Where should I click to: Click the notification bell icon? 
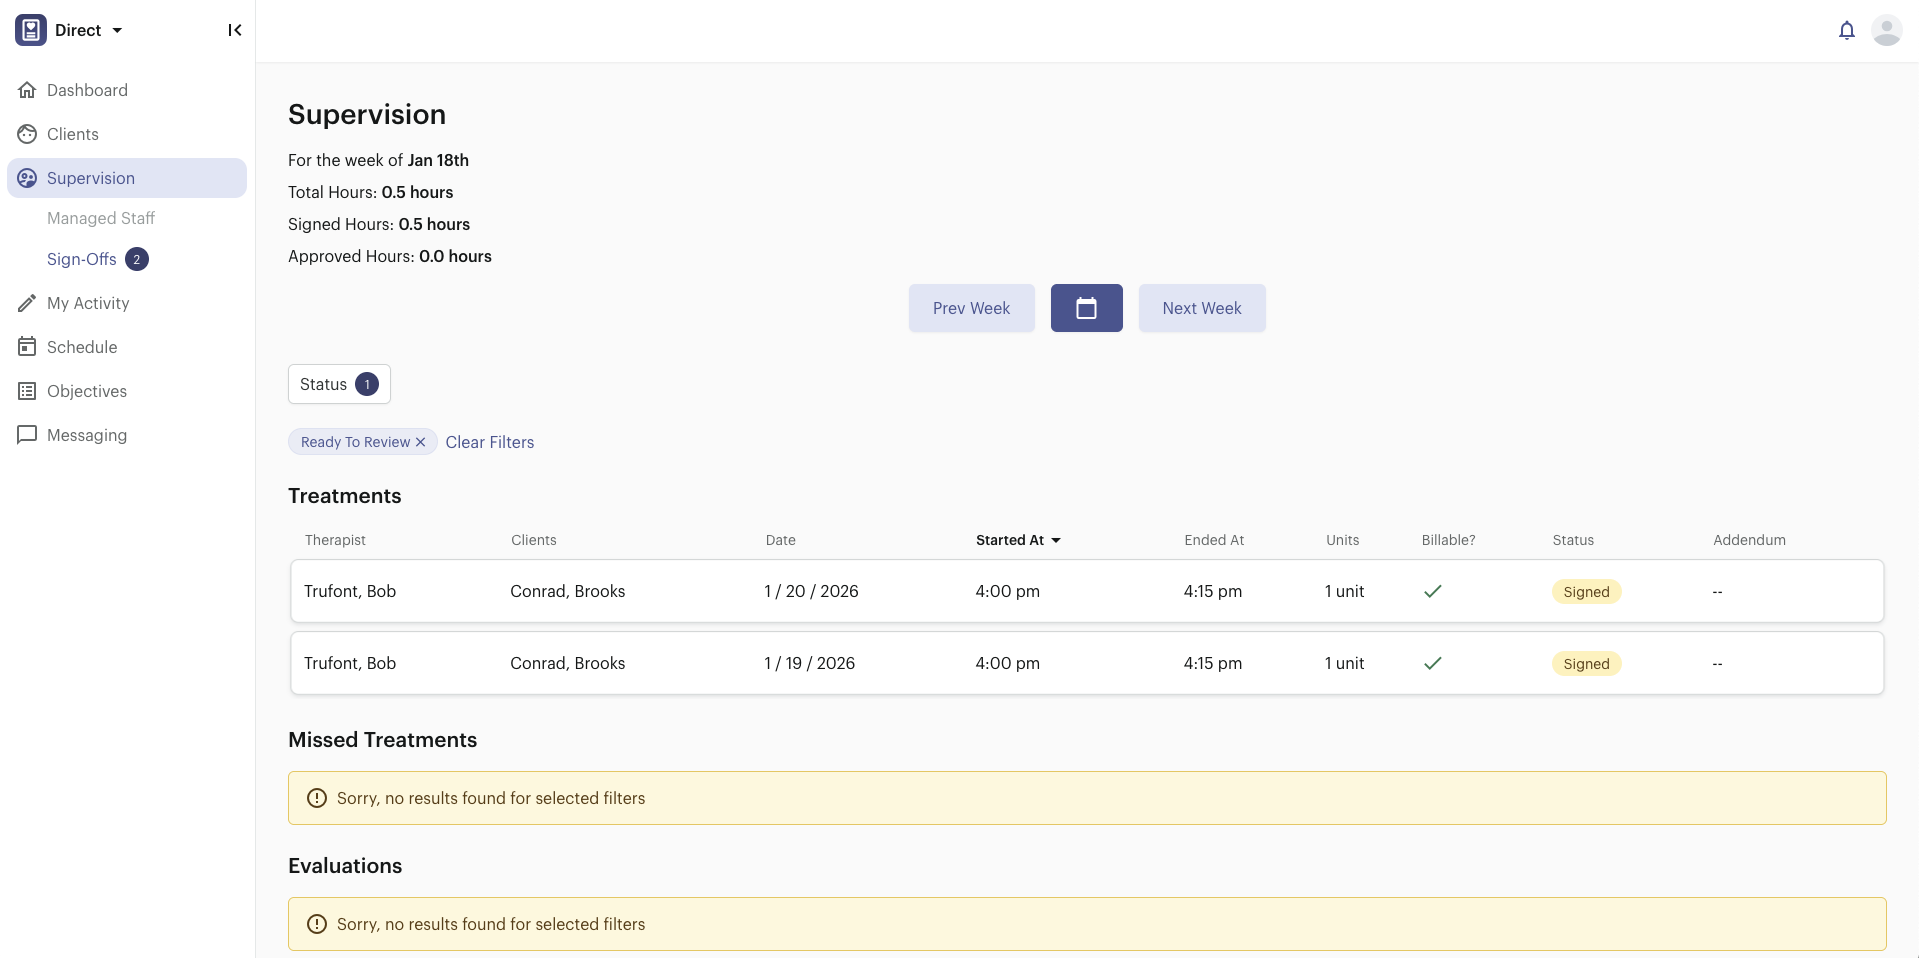1846,30
